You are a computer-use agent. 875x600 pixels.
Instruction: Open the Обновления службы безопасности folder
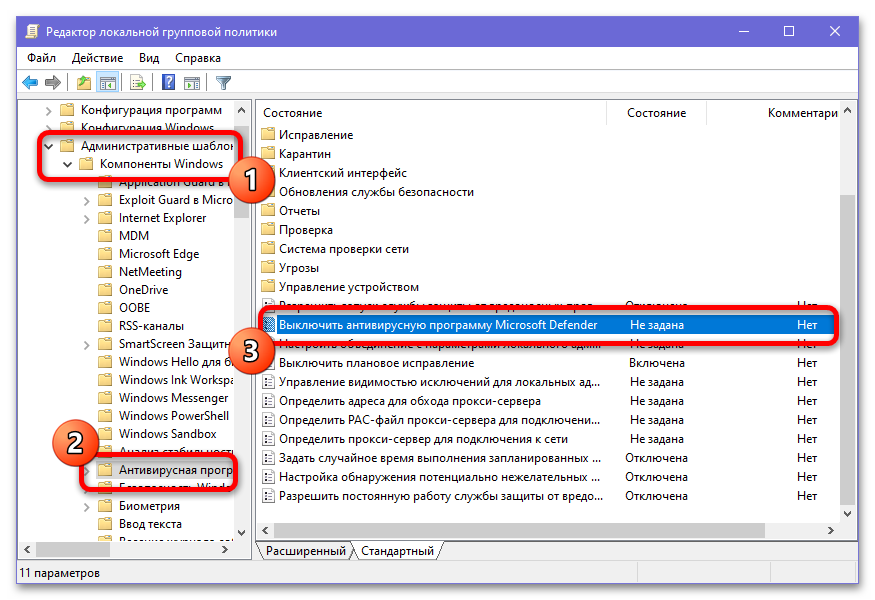click(x=376, y=191)
